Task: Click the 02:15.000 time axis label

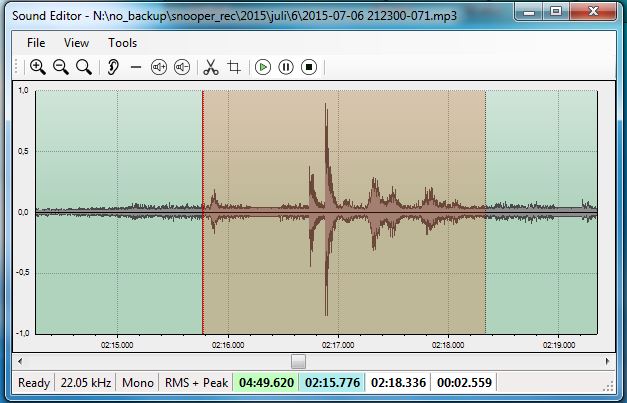Action: [117, 345]
